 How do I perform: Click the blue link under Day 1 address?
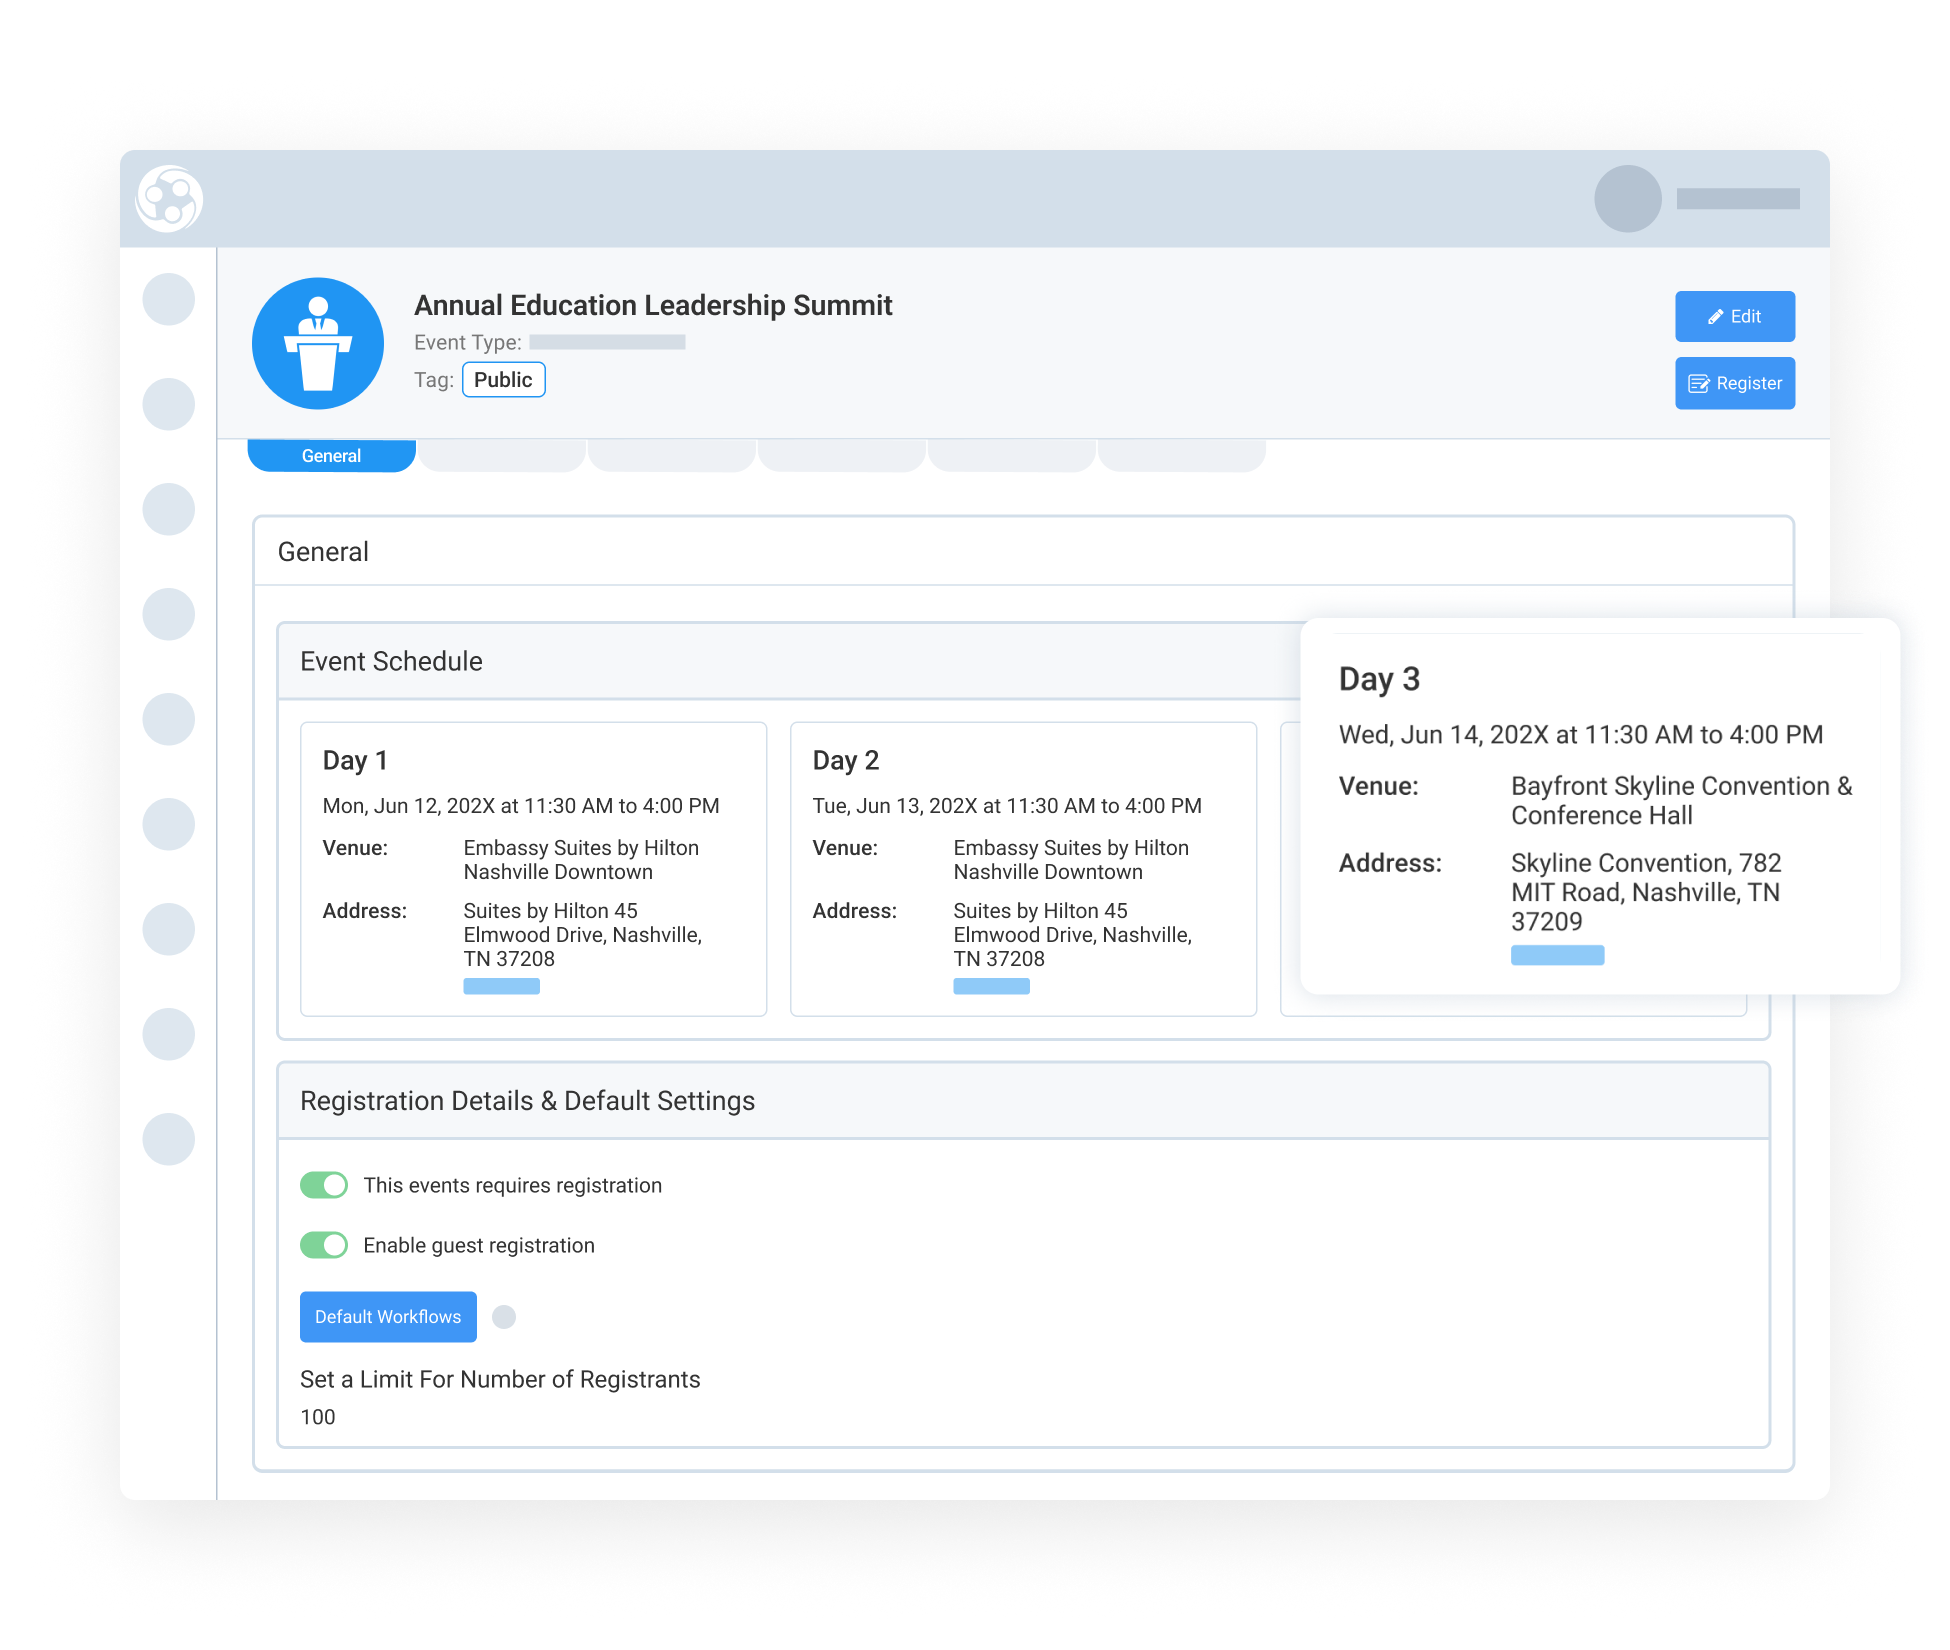coord(501,987)
